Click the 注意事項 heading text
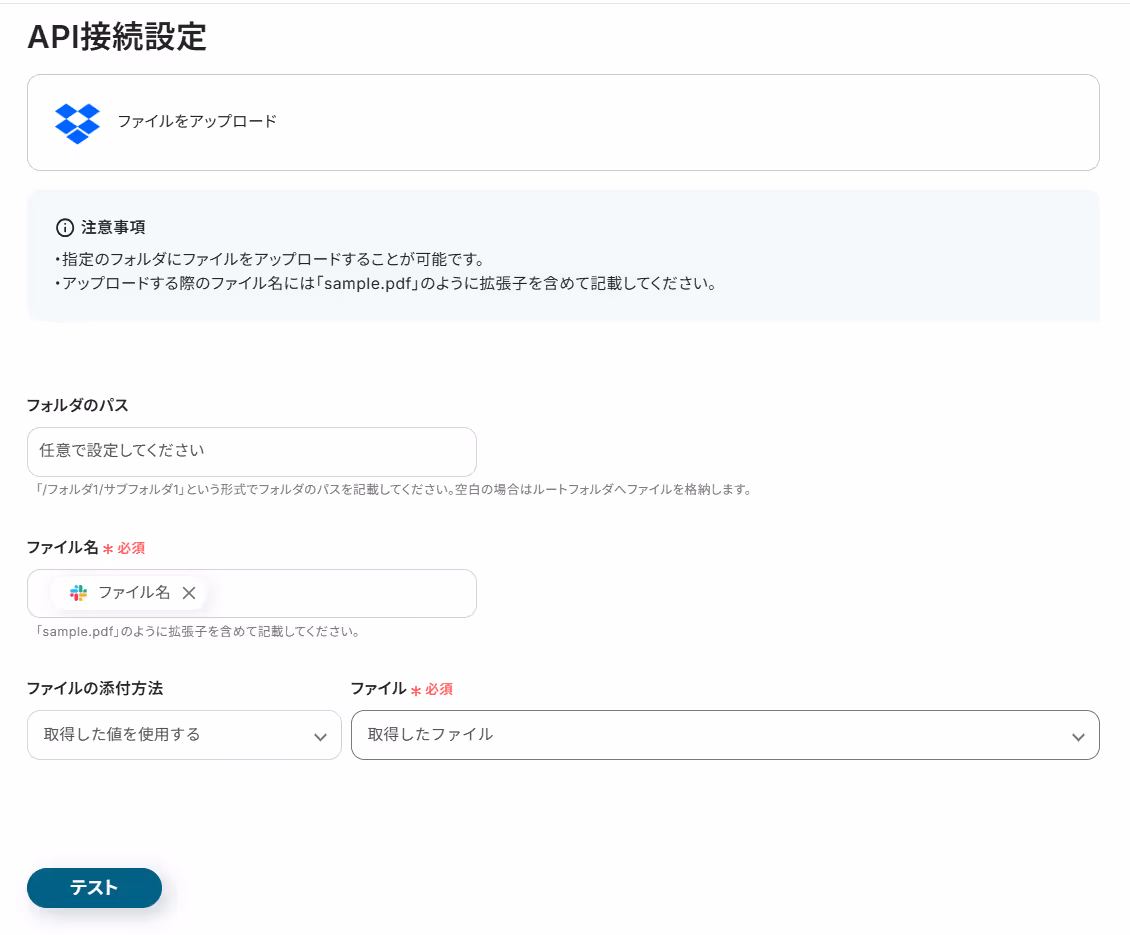 [113, 228]
